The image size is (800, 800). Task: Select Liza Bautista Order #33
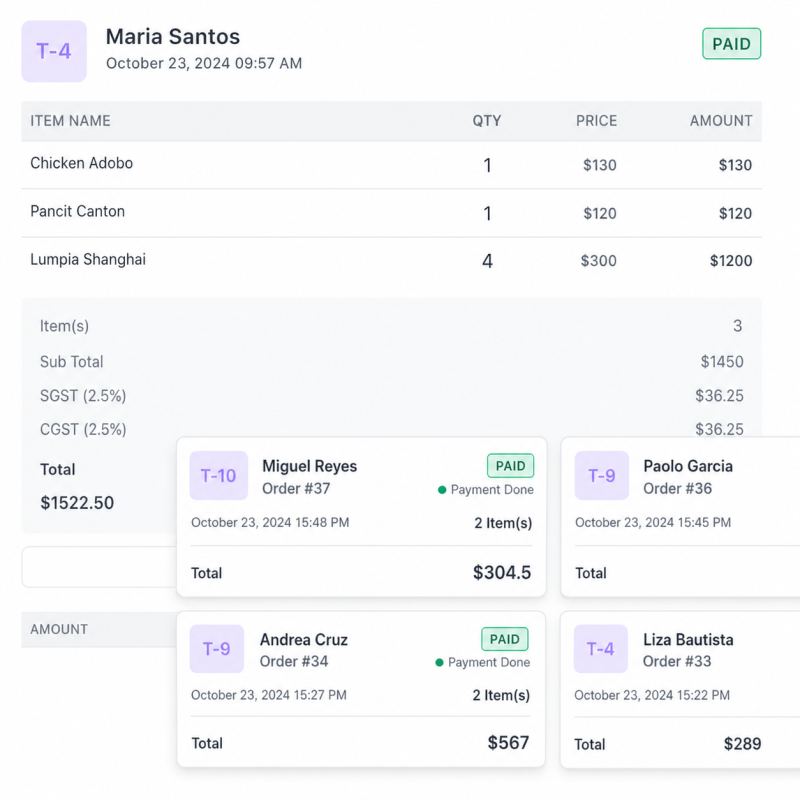pos(681,689)
